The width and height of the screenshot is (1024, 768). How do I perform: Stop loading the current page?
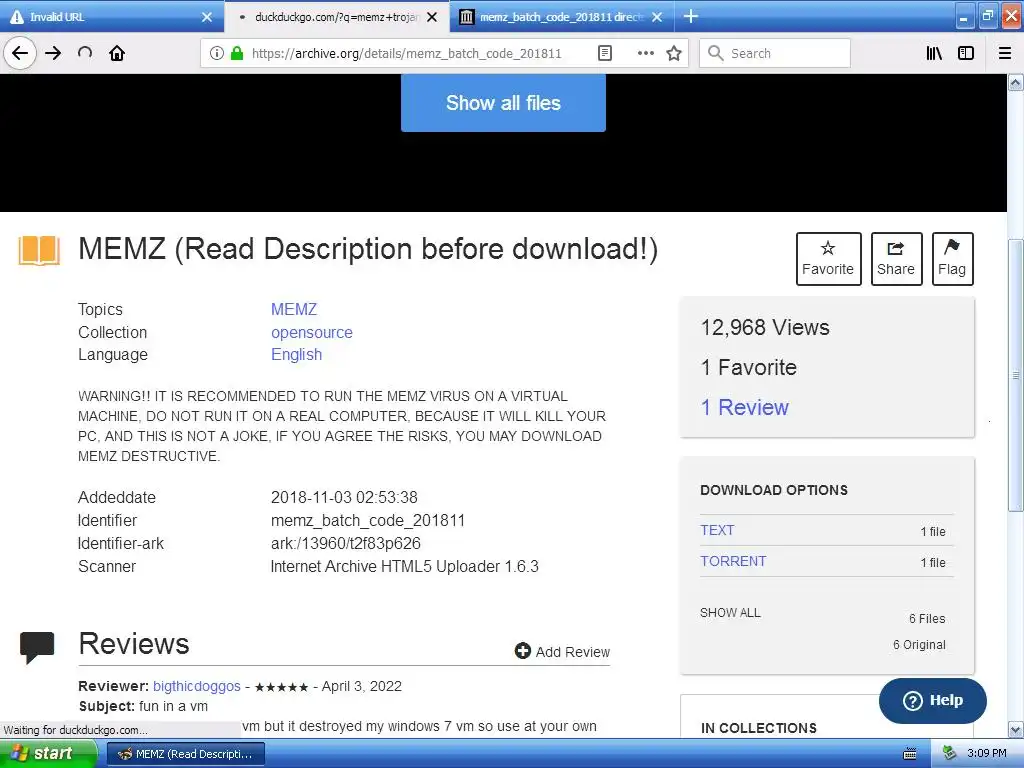(85, 53)
